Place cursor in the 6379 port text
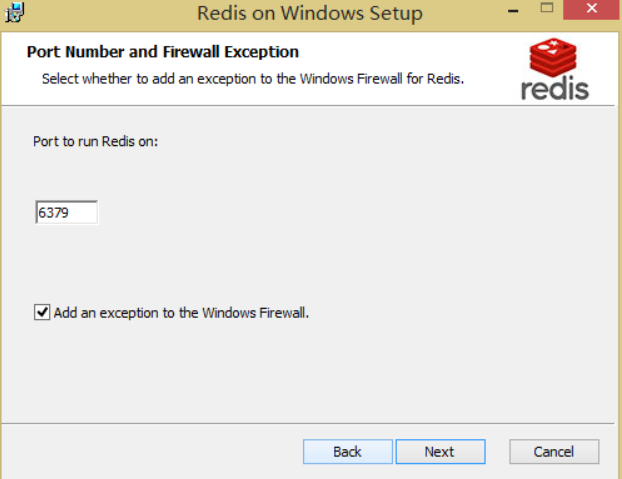The height and width of the screenshot is (479, 622). [x=53, y=213]
